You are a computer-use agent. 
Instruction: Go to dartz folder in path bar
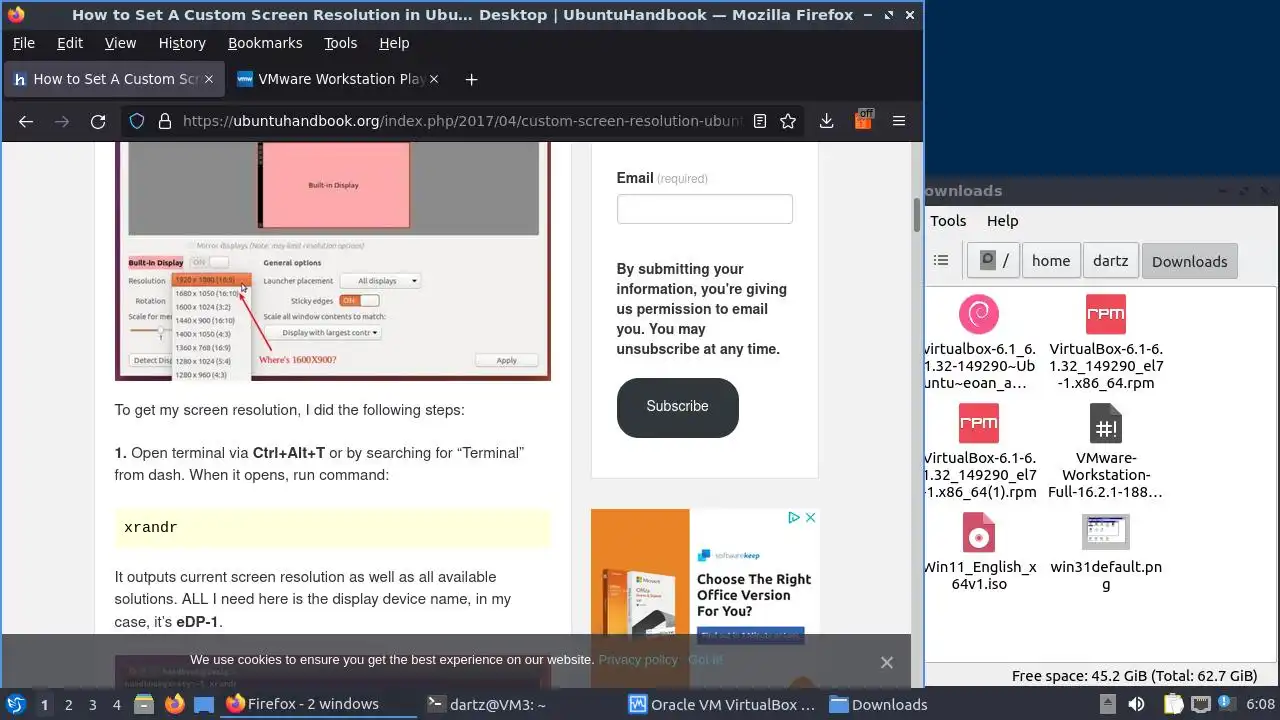coord(1110,260)
